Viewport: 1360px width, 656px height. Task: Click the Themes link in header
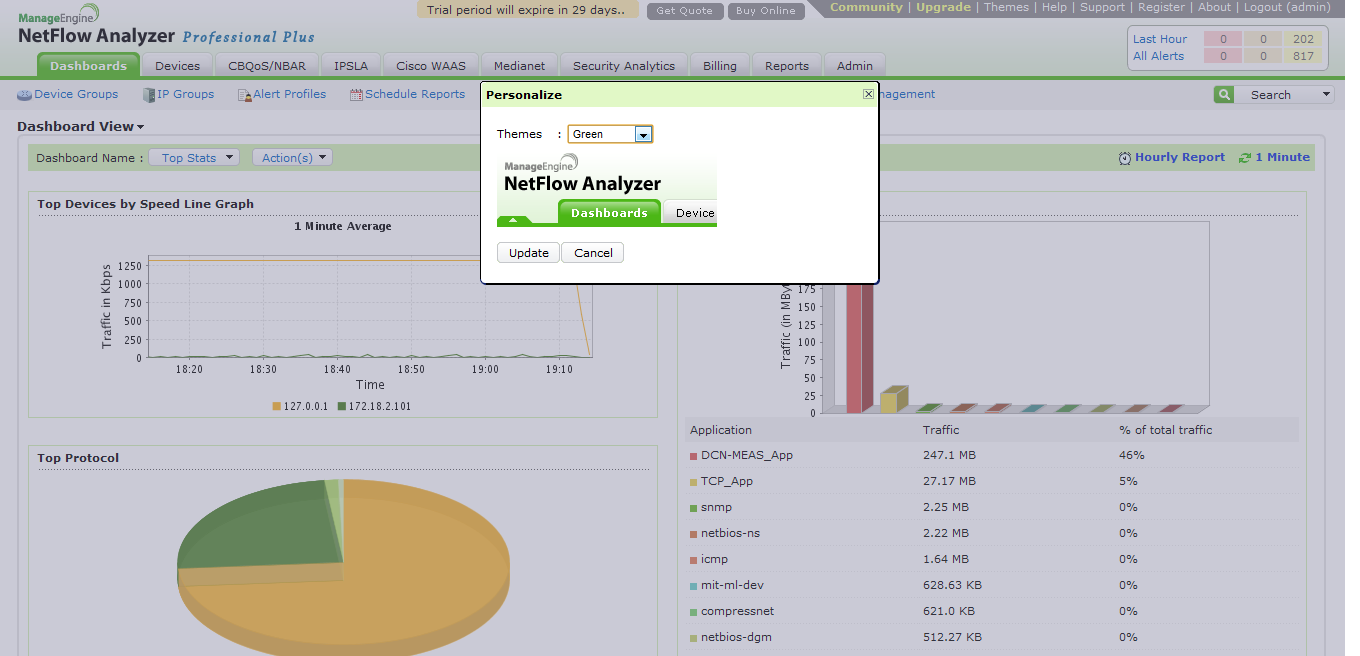pos(1006,7)
